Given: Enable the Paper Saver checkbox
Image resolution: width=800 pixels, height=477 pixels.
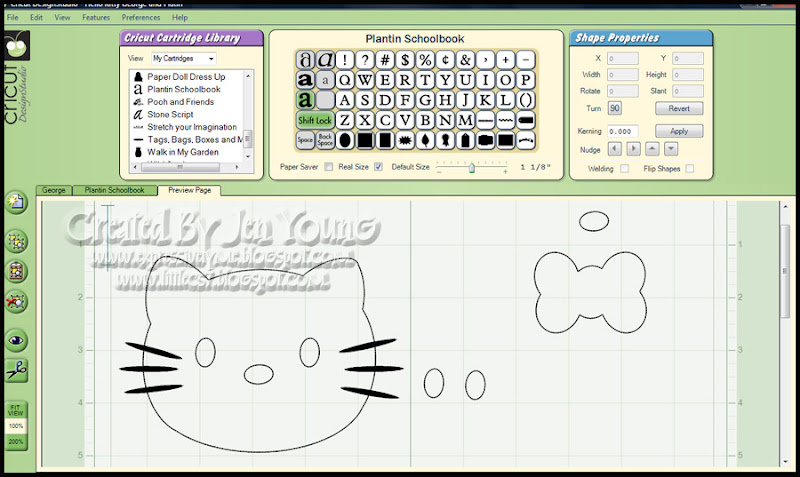Looking at the screenshot, I should point(329,167).
